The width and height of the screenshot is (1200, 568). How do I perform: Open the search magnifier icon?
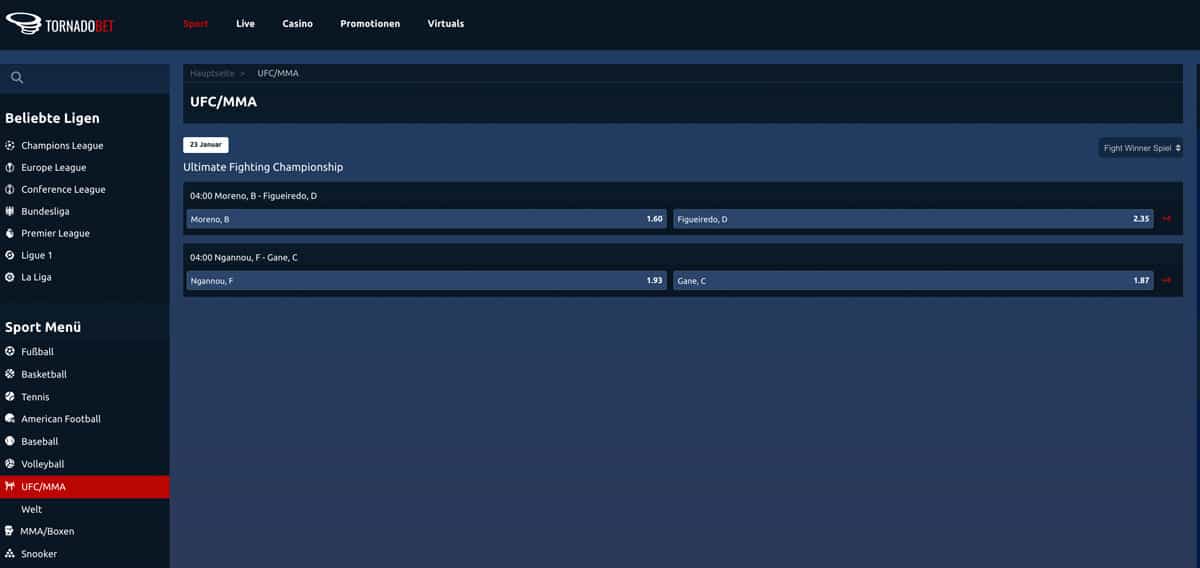(16, 77)
